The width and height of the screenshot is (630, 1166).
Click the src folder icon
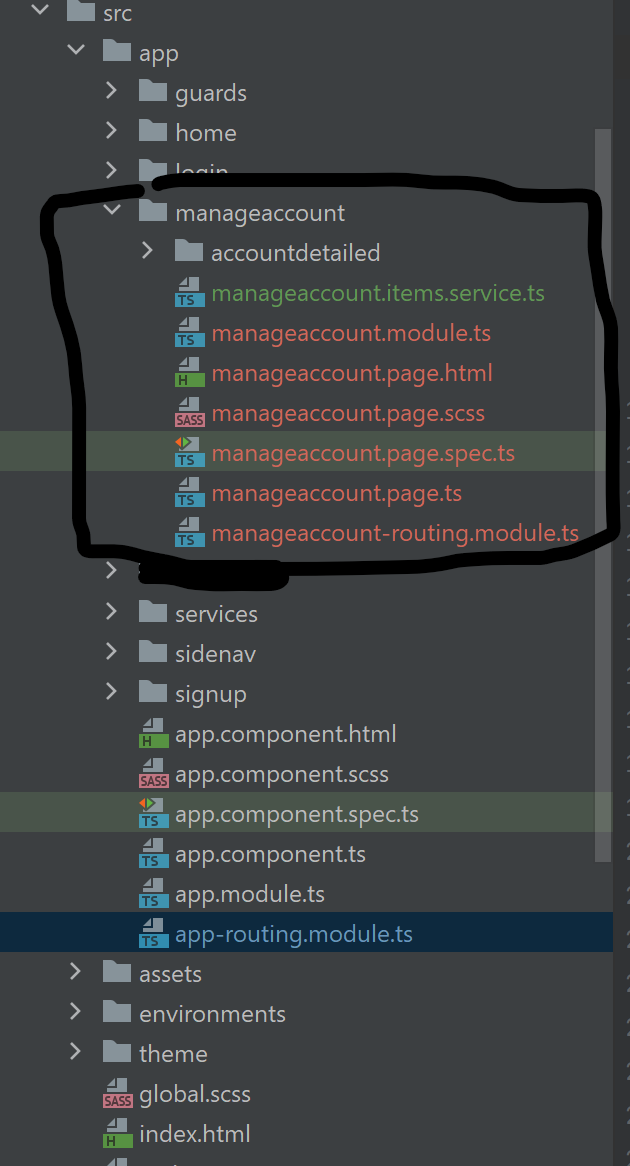(x=80, y=10)
